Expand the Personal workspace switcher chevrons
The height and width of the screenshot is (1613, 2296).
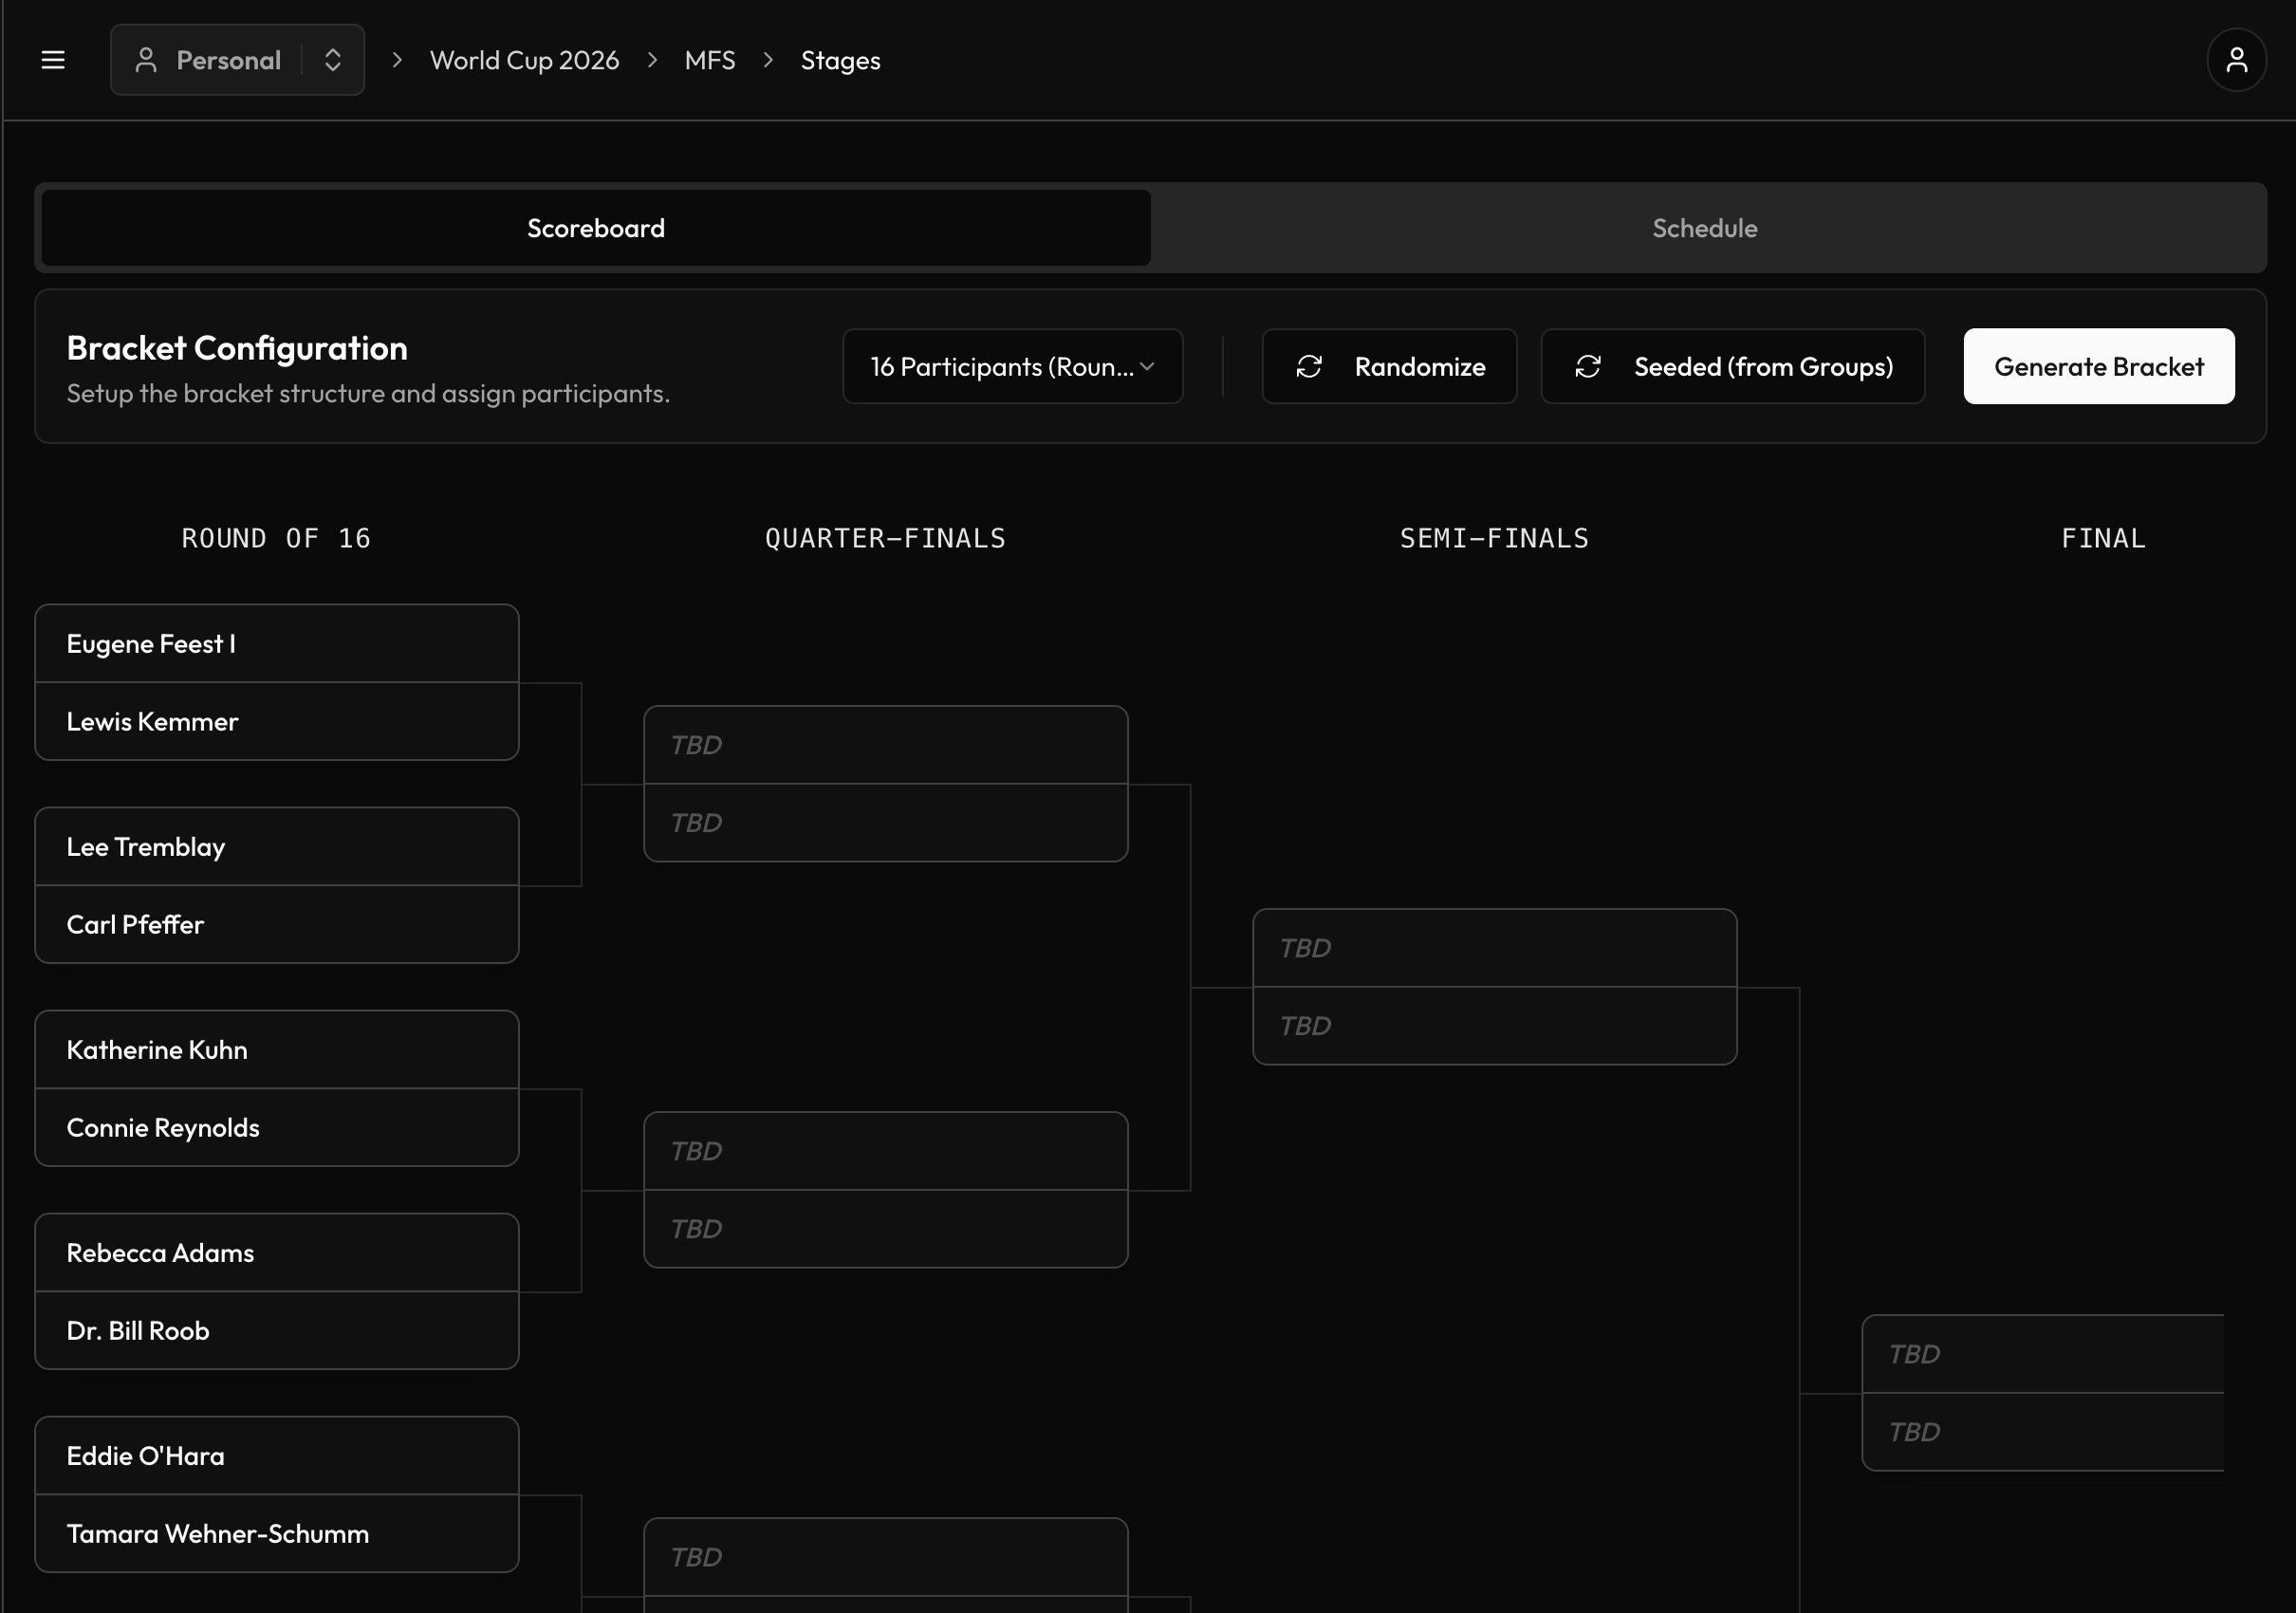[x=333, y=60]
